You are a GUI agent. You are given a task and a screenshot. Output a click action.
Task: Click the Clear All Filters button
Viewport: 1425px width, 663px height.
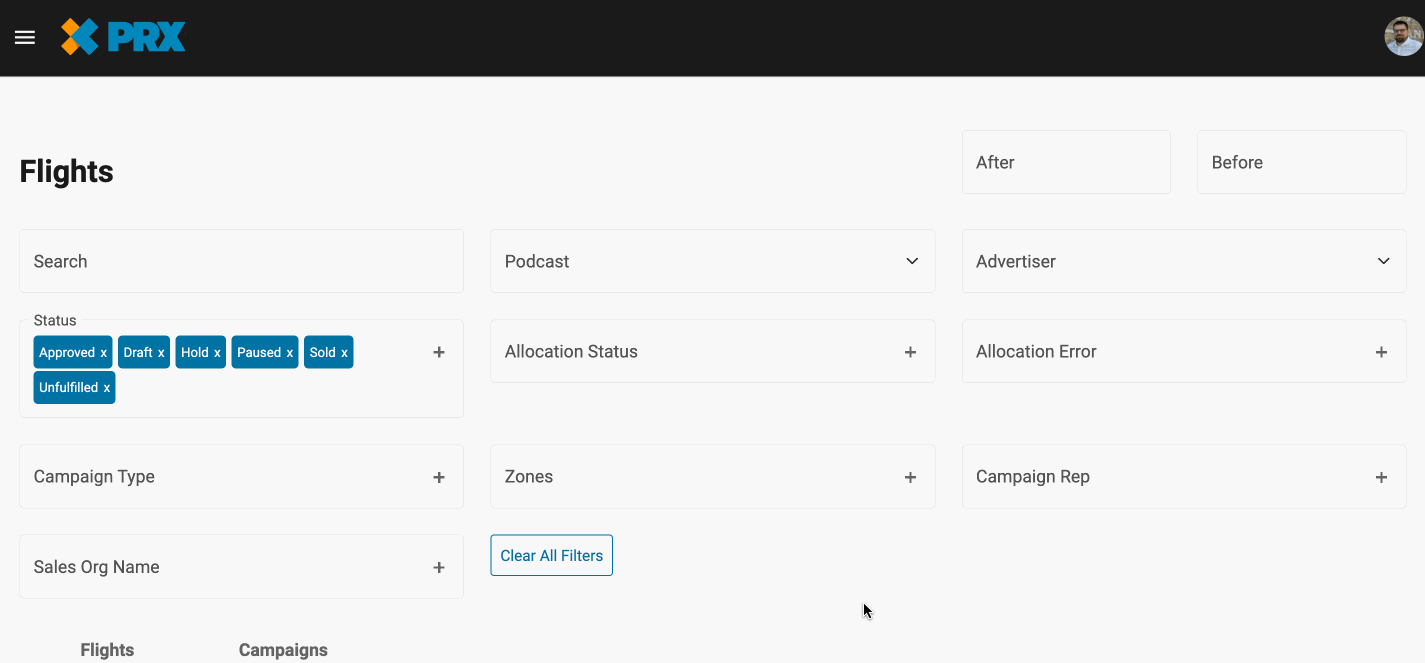tap(551, 556)
